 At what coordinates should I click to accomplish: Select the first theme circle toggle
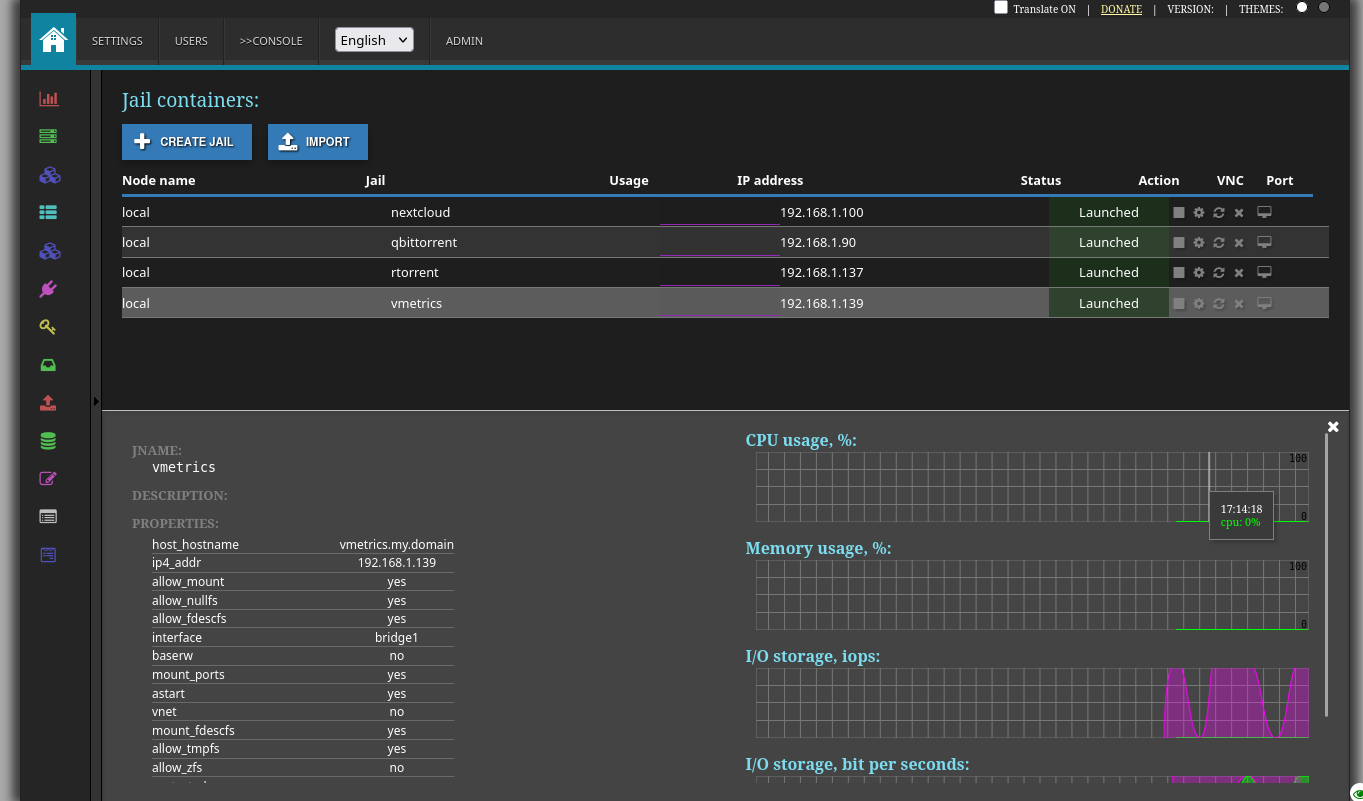[x=1301, y=8]
